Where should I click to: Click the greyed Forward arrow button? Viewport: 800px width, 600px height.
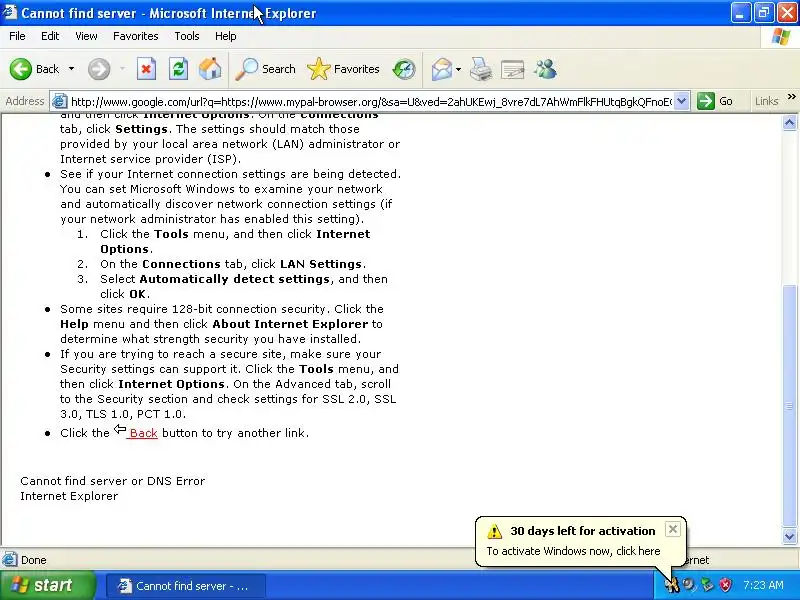point(99,69)
